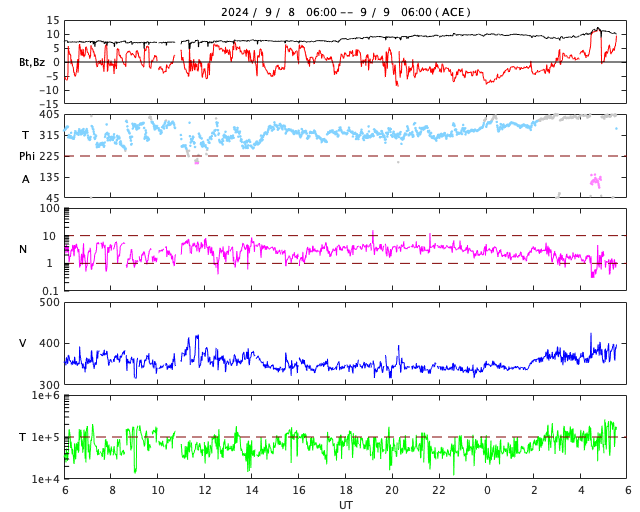This screenshot has height=512, width=640.
Task: Click the pink point cluster in Phi panel
Action: pos(596,180)
